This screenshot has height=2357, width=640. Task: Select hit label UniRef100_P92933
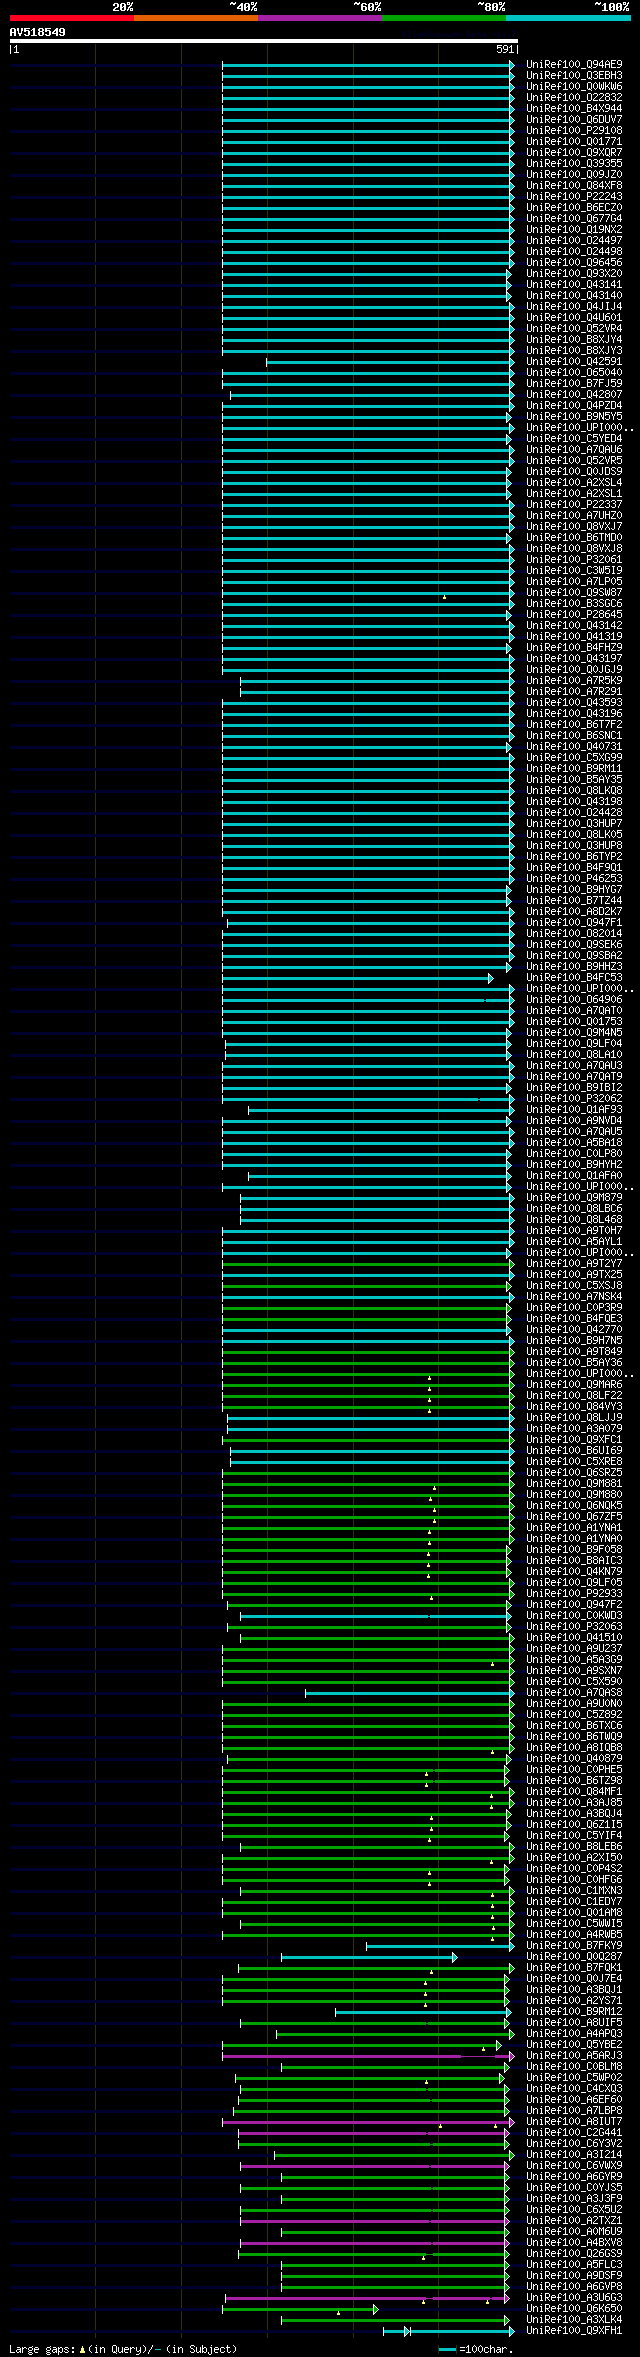(x=574, y=1593)
